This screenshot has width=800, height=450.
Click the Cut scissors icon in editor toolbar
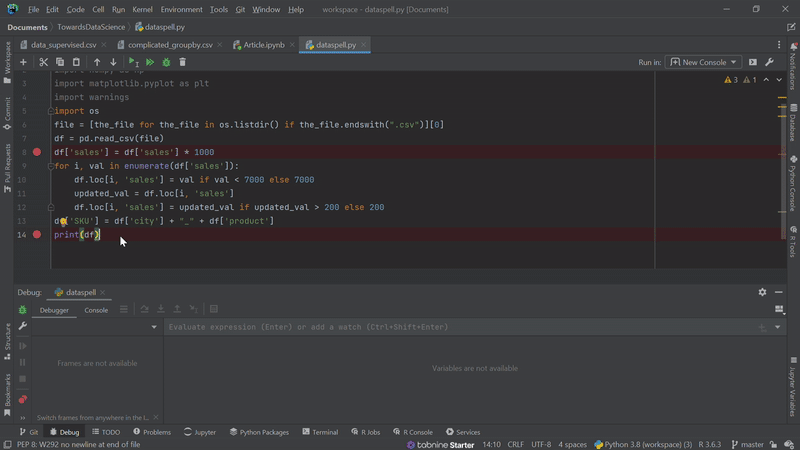44,62
